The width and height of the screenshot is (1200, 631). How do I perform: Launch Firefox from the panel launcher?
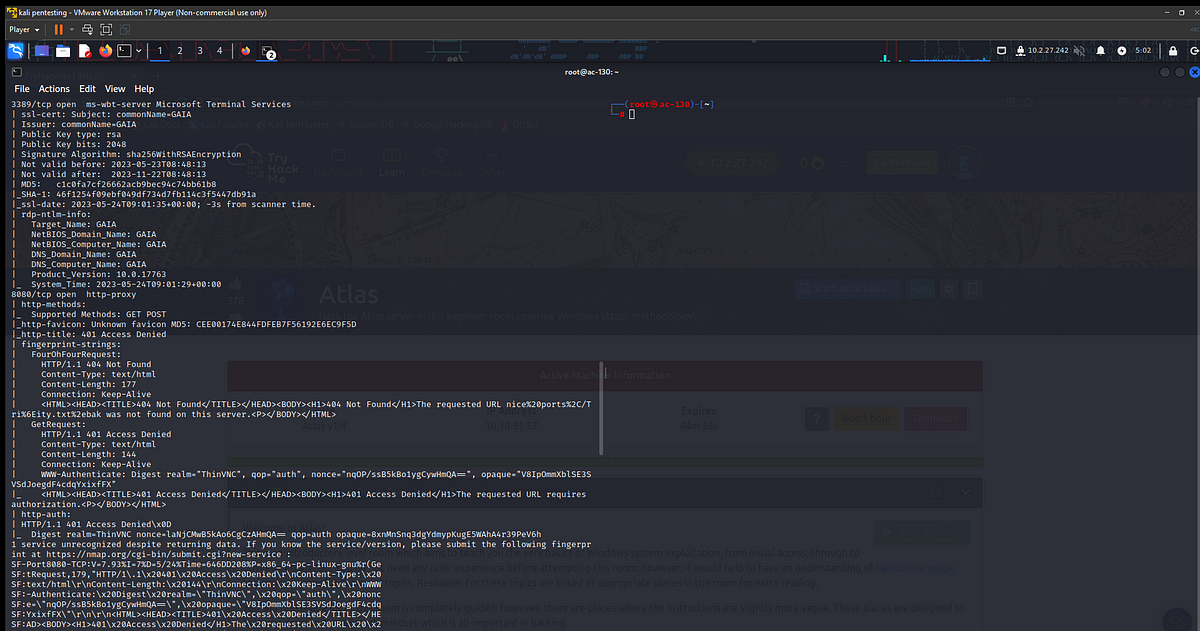pos(105,51)
